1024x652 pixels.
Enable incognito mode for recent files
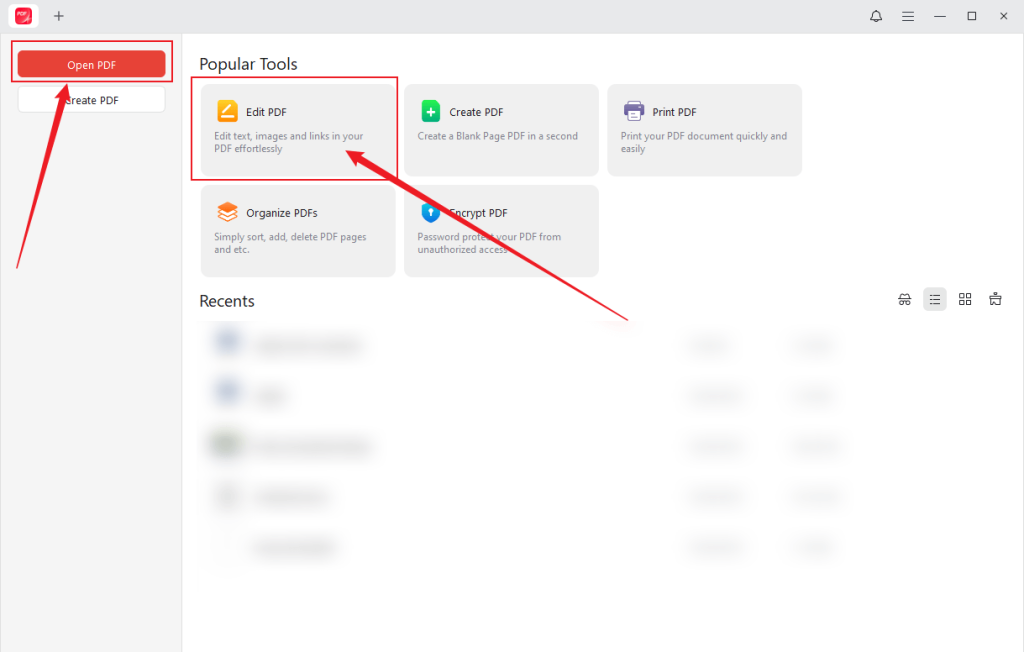point(904,299)
